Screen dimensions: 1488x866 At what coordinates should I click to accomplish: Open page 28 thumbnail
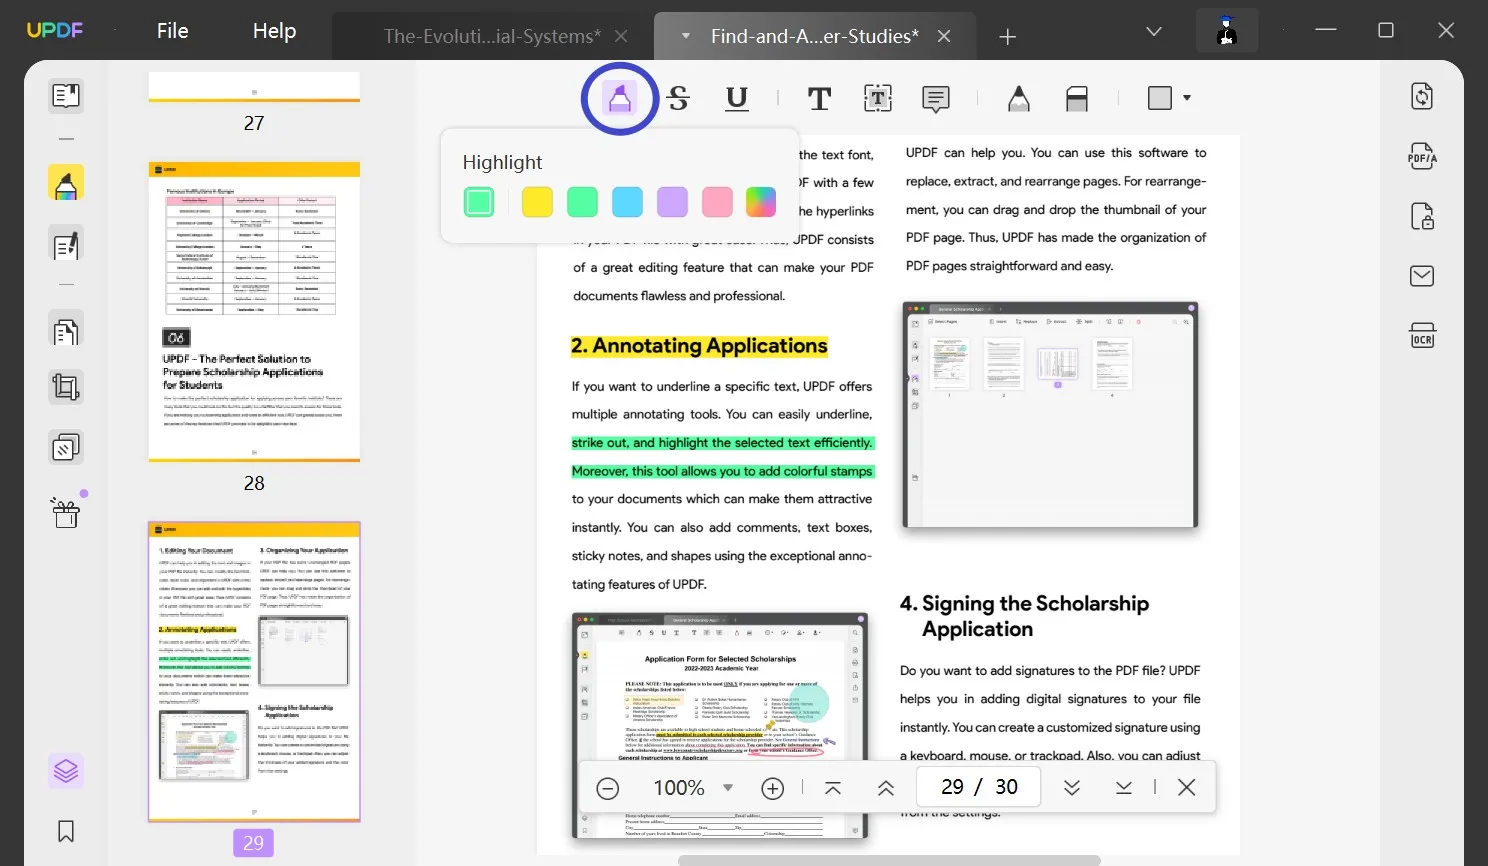point(254,311)
